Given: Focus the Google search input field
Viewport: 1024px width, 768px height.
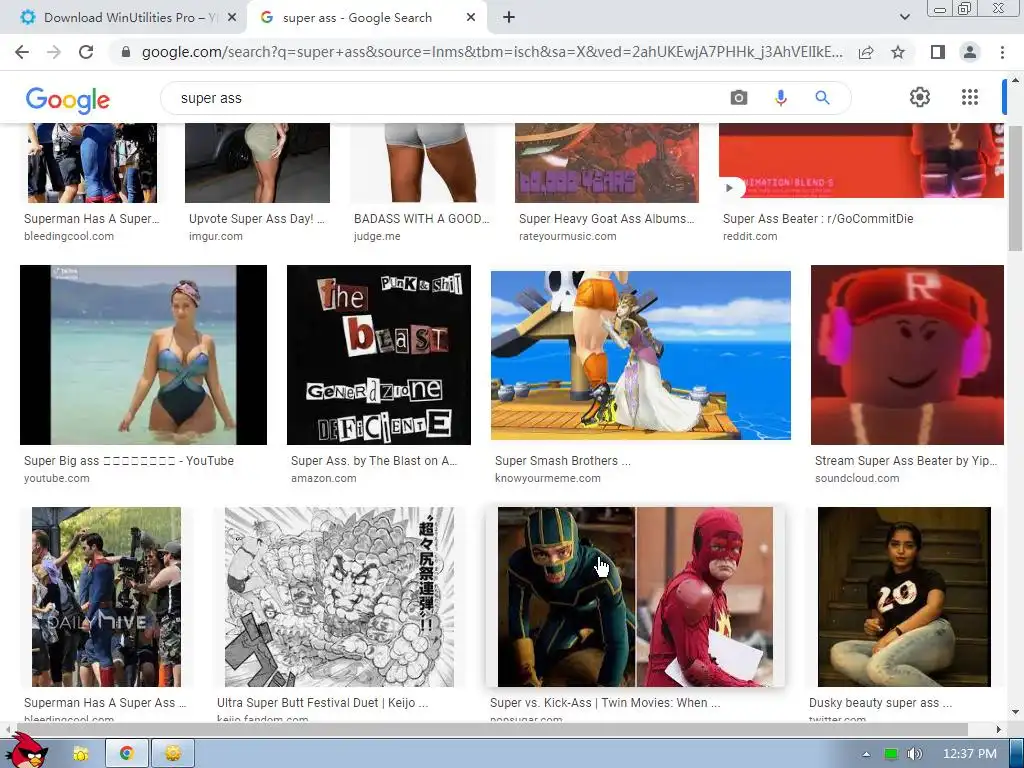Looking at the screenshot, I should pos(451,98).
